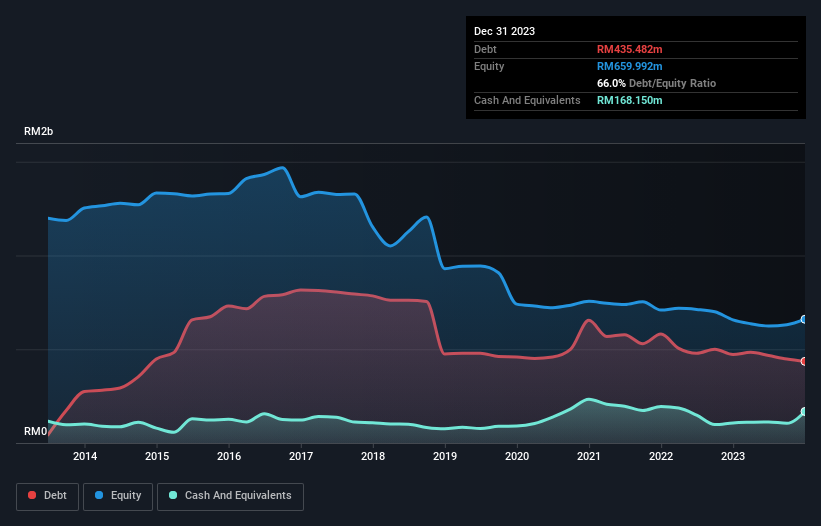Click the 2017 x-axis year label
The image size is (821, 526).
click(x=301, y=457)
